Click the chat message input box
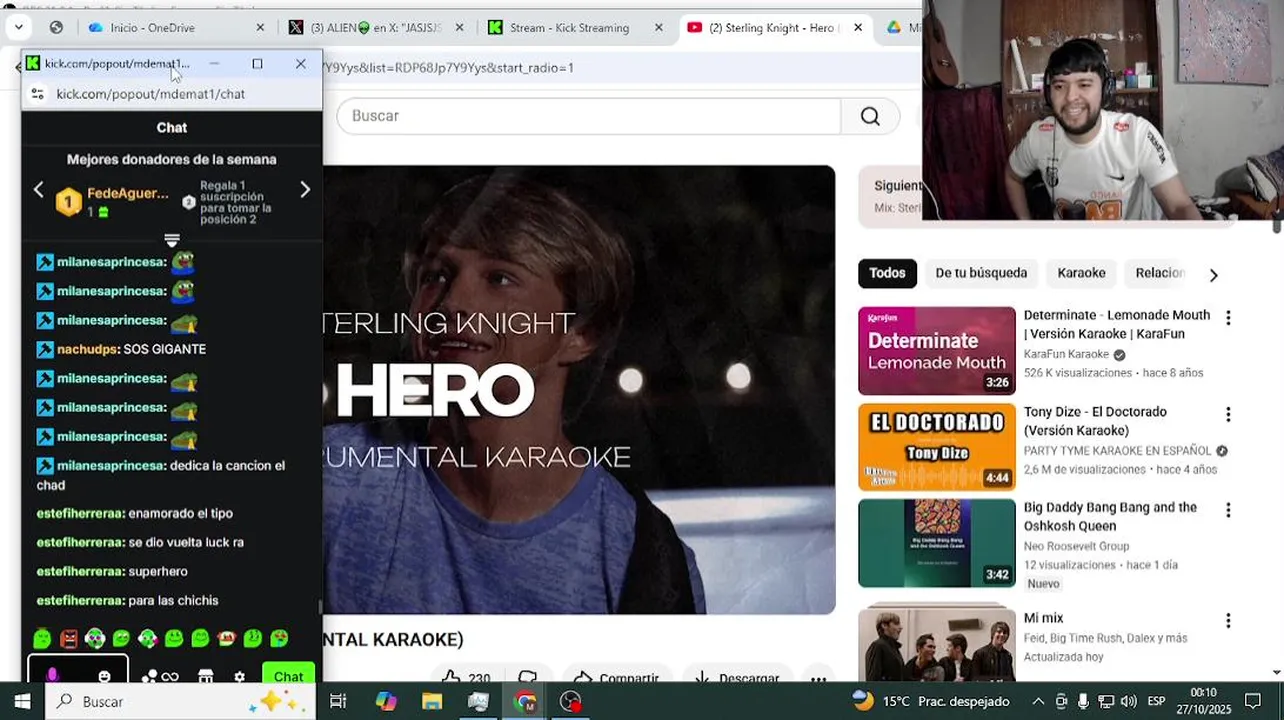This screenshot has width=1284, height=720. coord(78,671)
